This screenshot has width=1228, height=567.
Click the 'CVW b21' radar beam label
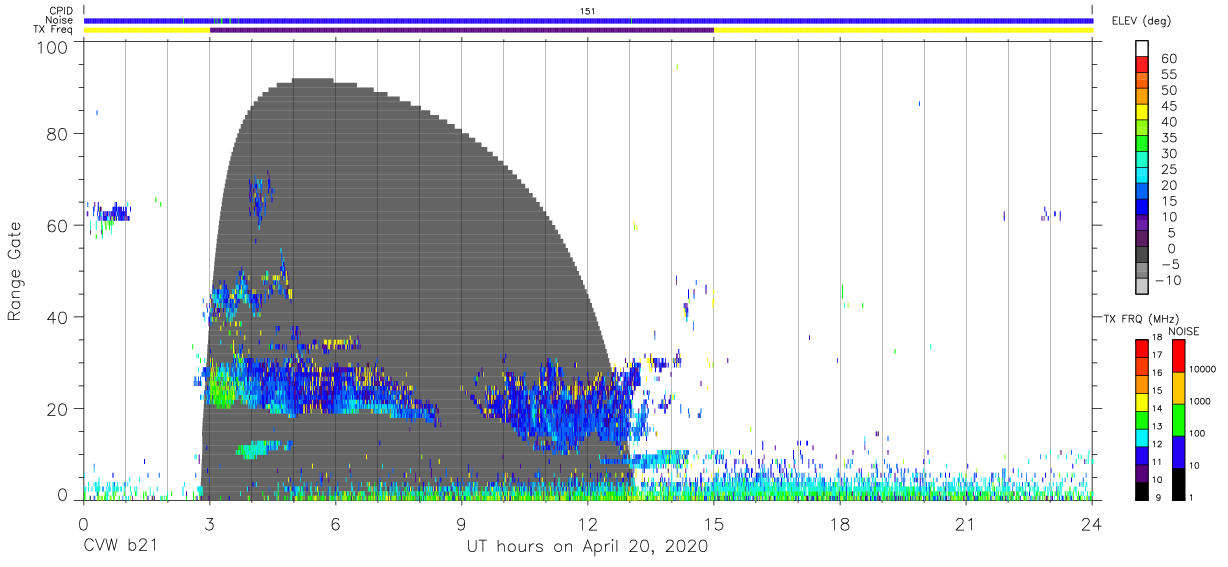(x=121, y=547)
